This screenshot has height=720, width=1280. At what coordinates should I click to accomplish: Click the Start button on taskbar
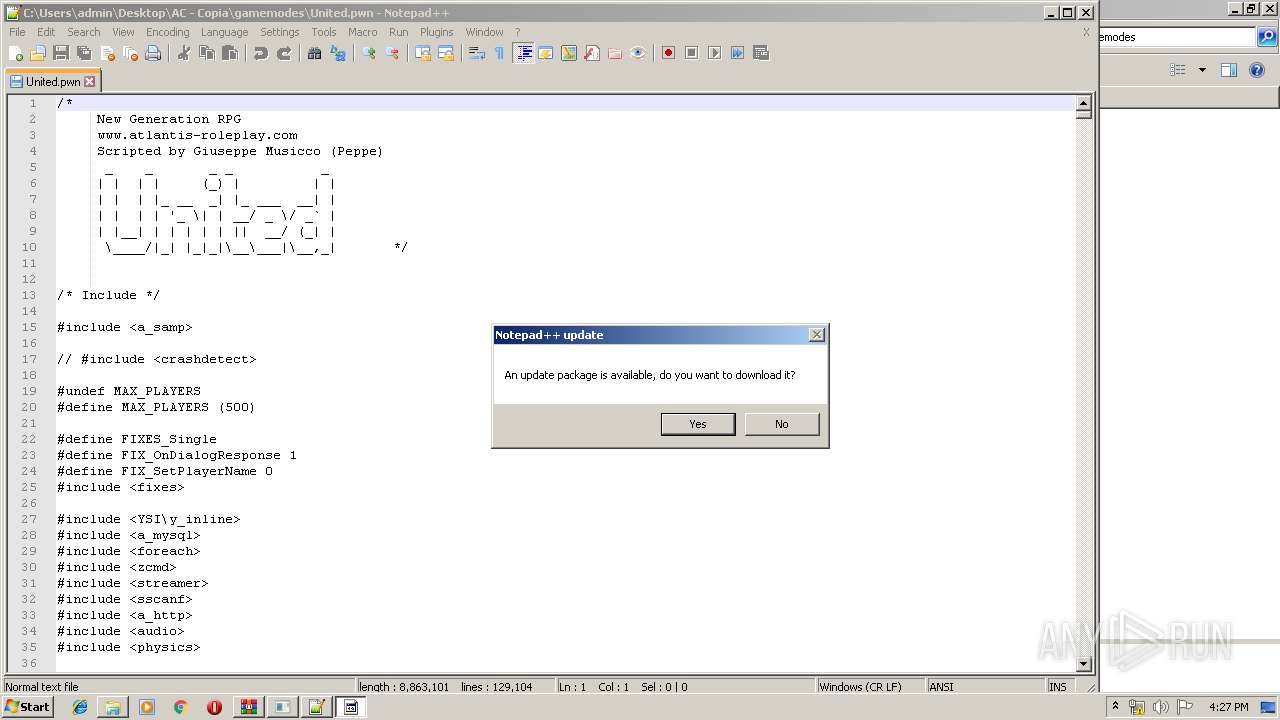coord(28,707)
